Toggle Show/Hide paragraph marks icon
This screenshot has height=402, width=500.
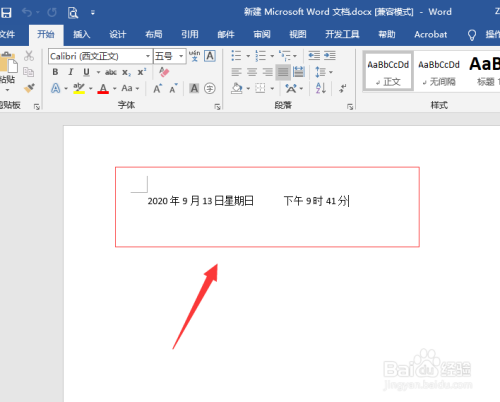click(x=343, y=88)
